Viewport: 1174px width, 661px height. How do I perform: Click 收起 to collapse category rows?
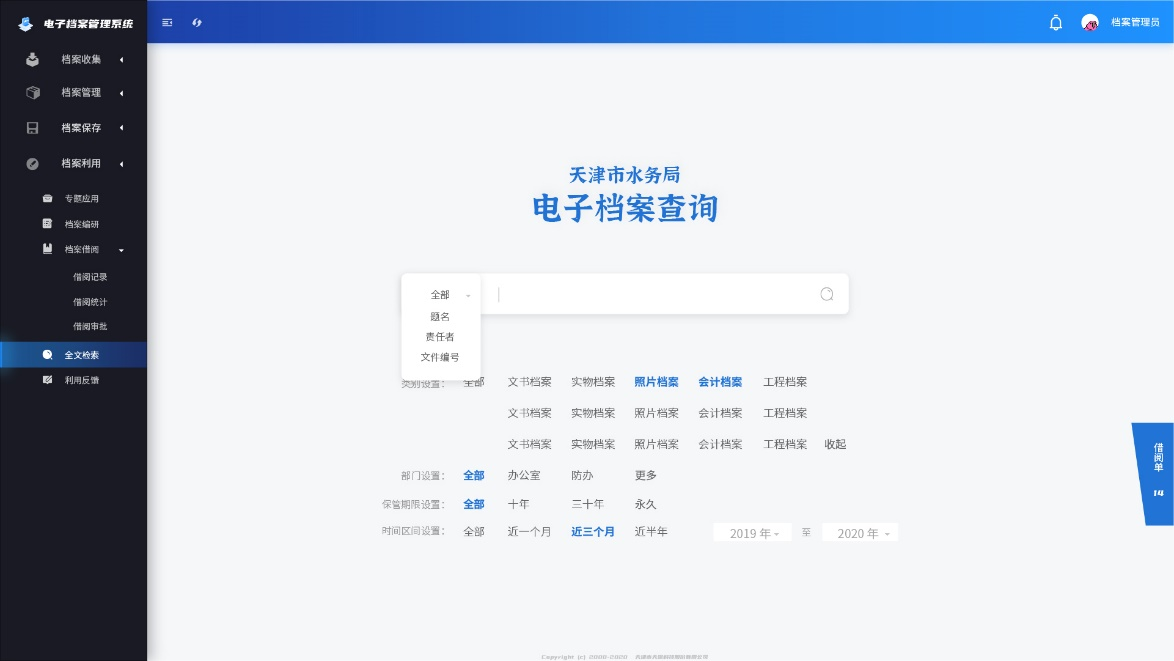coord(835,444)
